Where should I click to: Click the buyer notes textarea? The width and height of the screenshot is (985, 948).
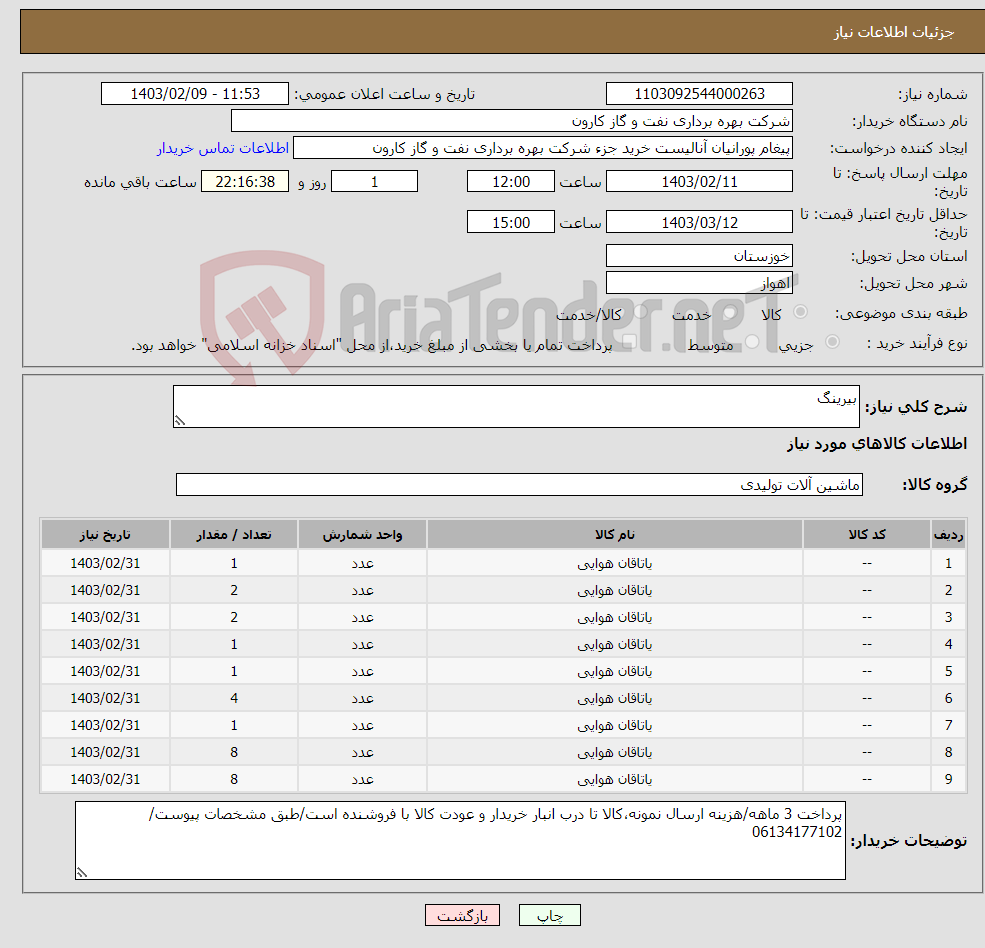click(460, 840)
